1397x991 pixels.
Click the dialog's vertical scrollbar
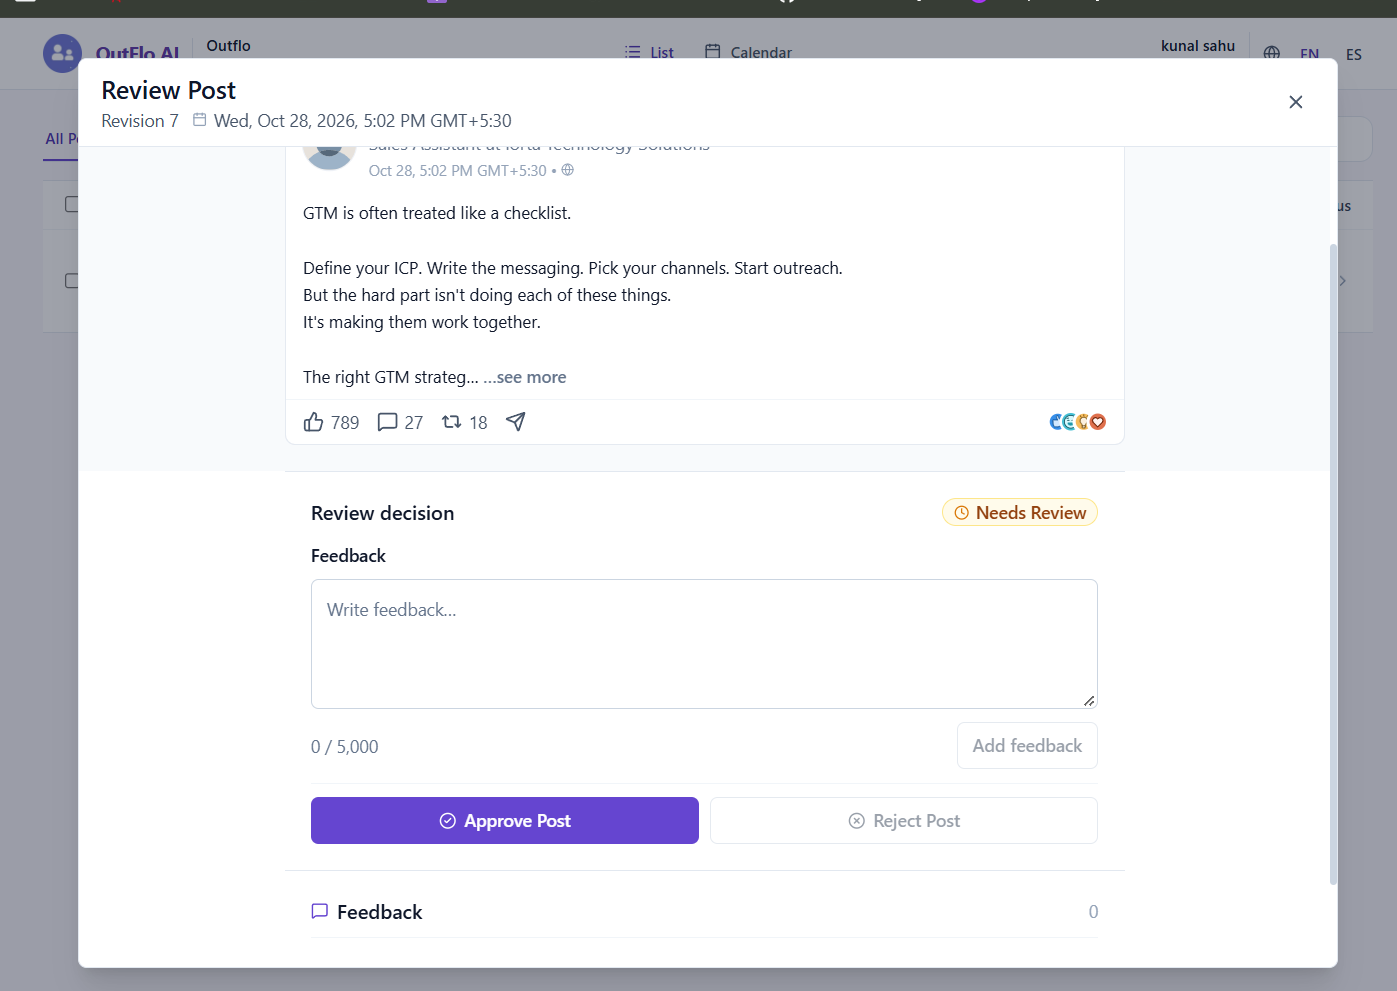click(x=1333, y=564)
